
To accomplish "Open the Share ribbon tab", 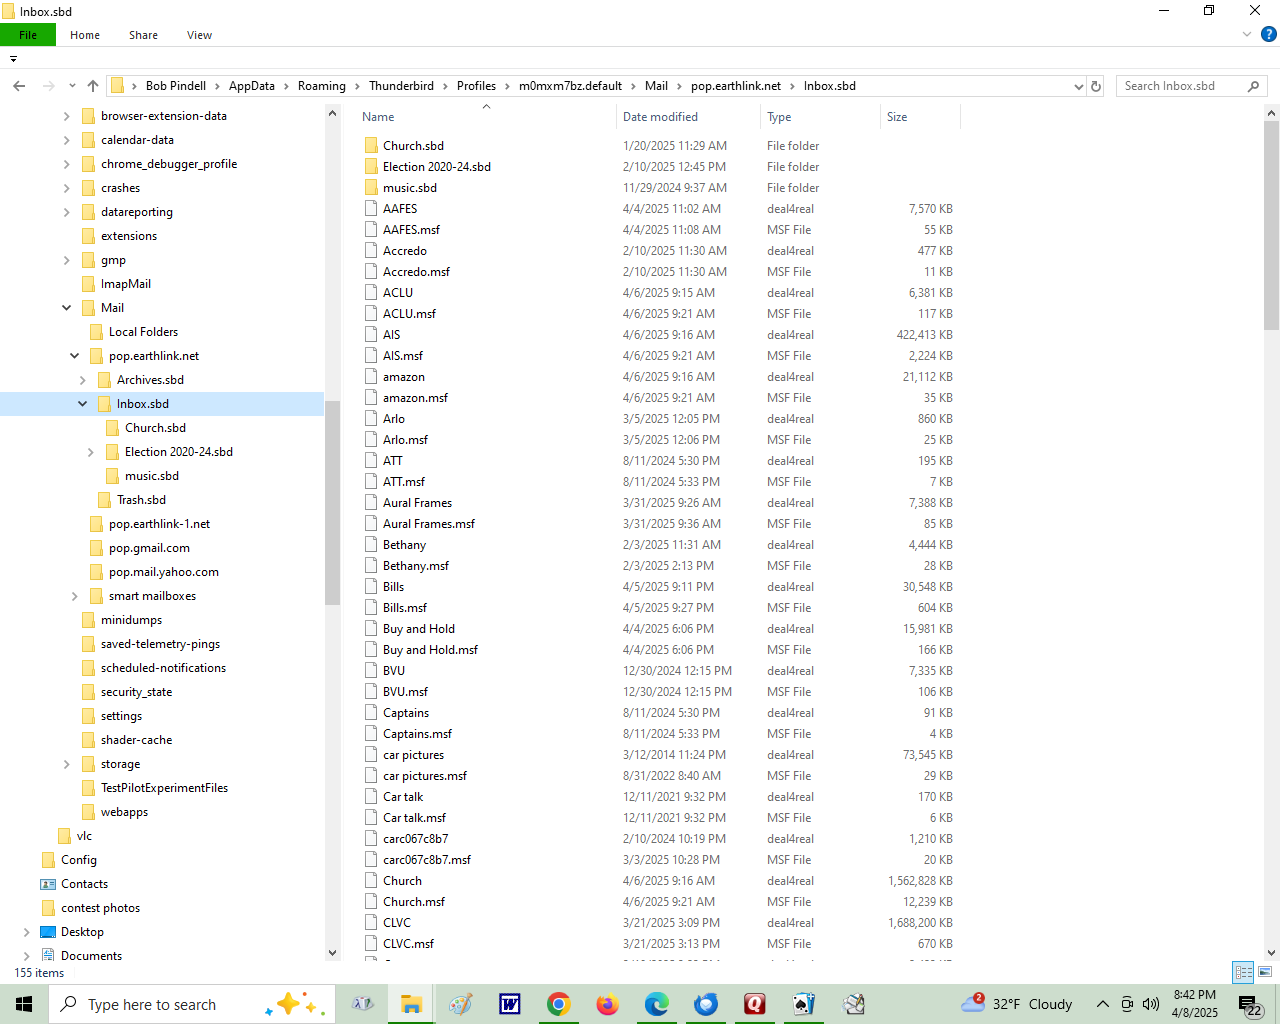I will pos(143,35).
